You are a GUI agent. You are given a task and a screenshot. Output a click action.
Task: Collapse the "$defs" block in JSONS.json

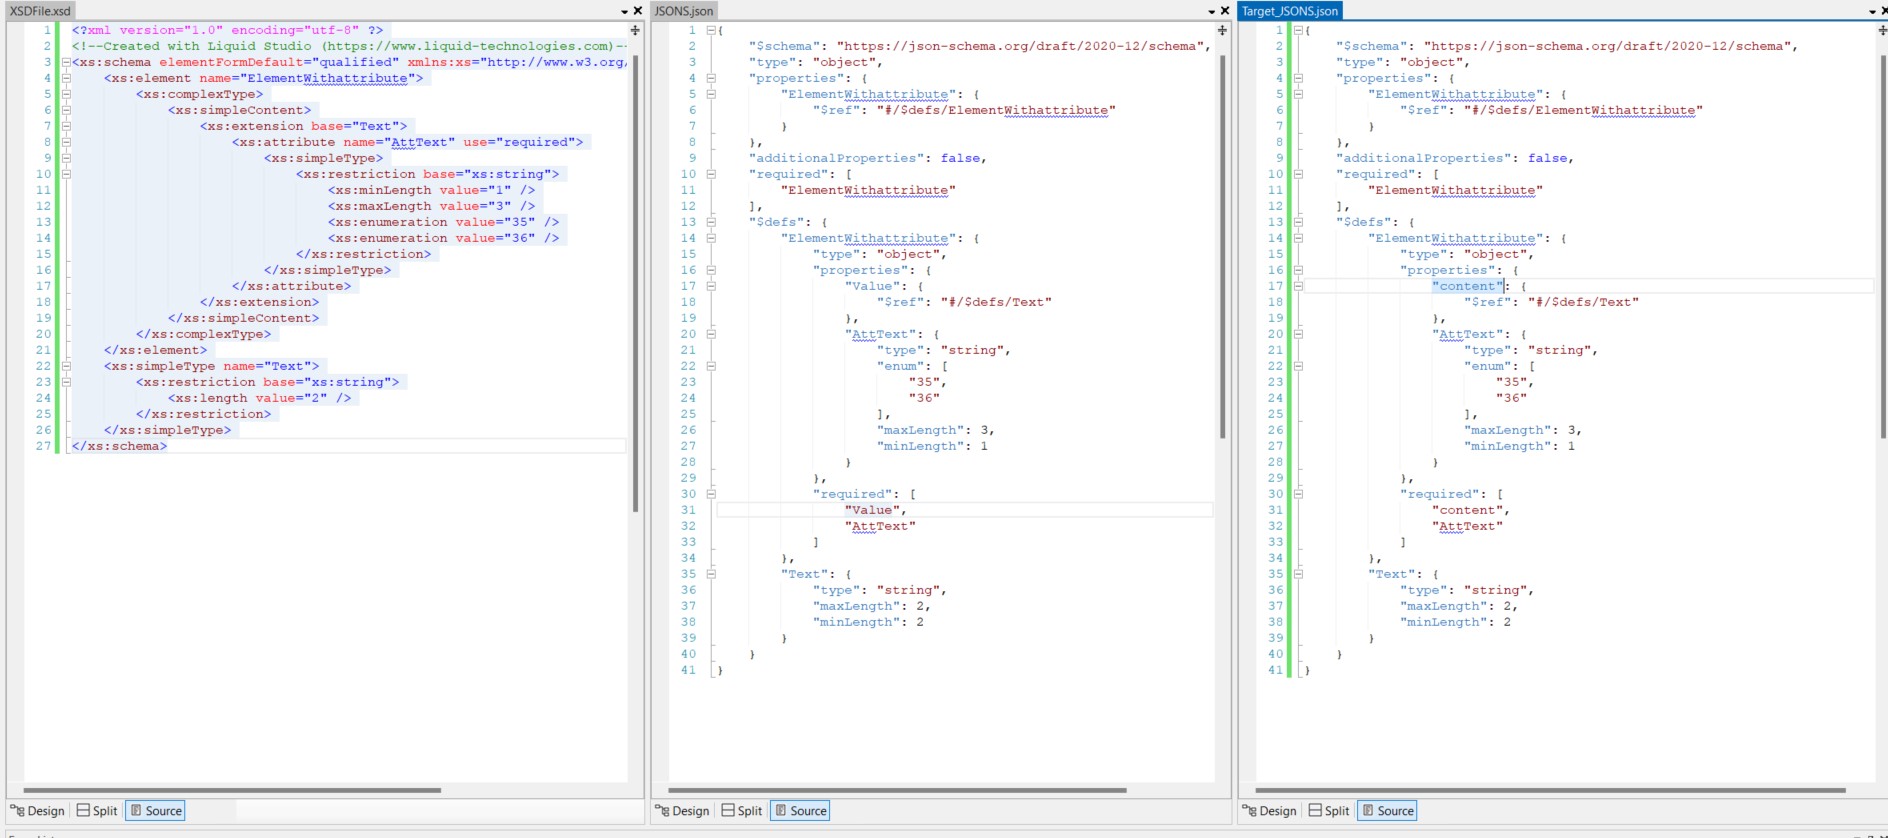(711, 222)
